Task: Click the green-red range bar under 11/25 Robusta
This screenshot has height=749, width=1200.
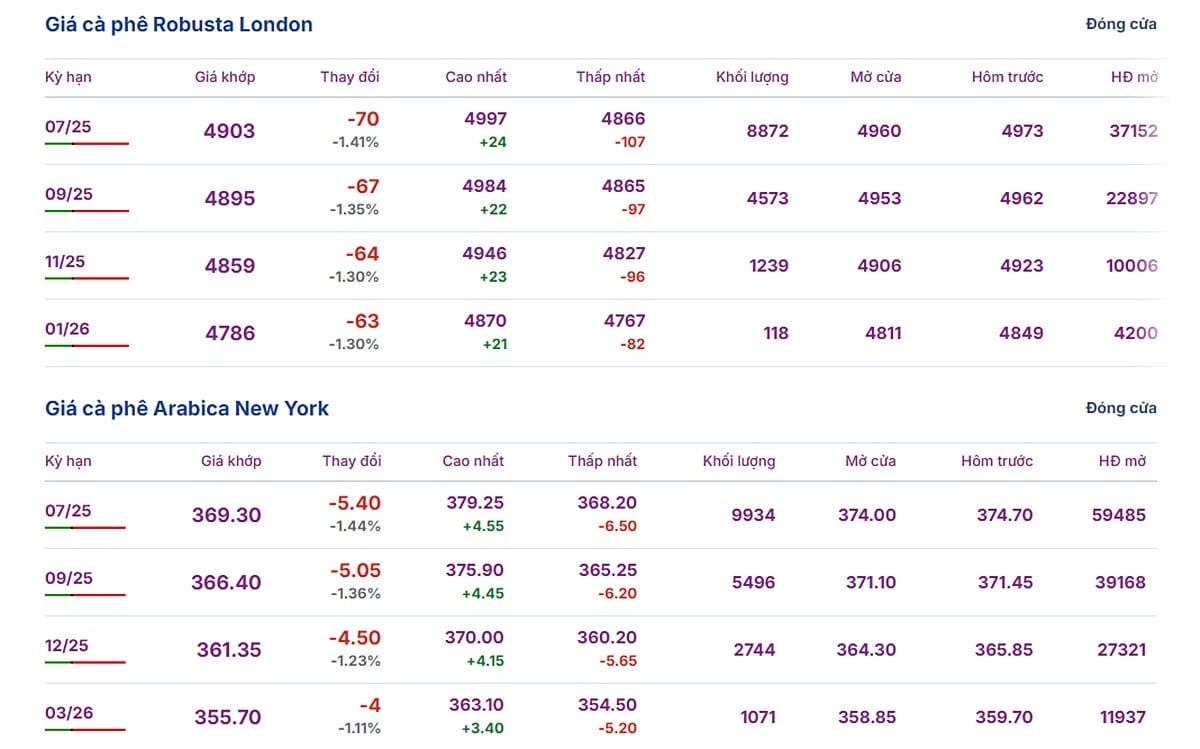Action: click(87, 278)
